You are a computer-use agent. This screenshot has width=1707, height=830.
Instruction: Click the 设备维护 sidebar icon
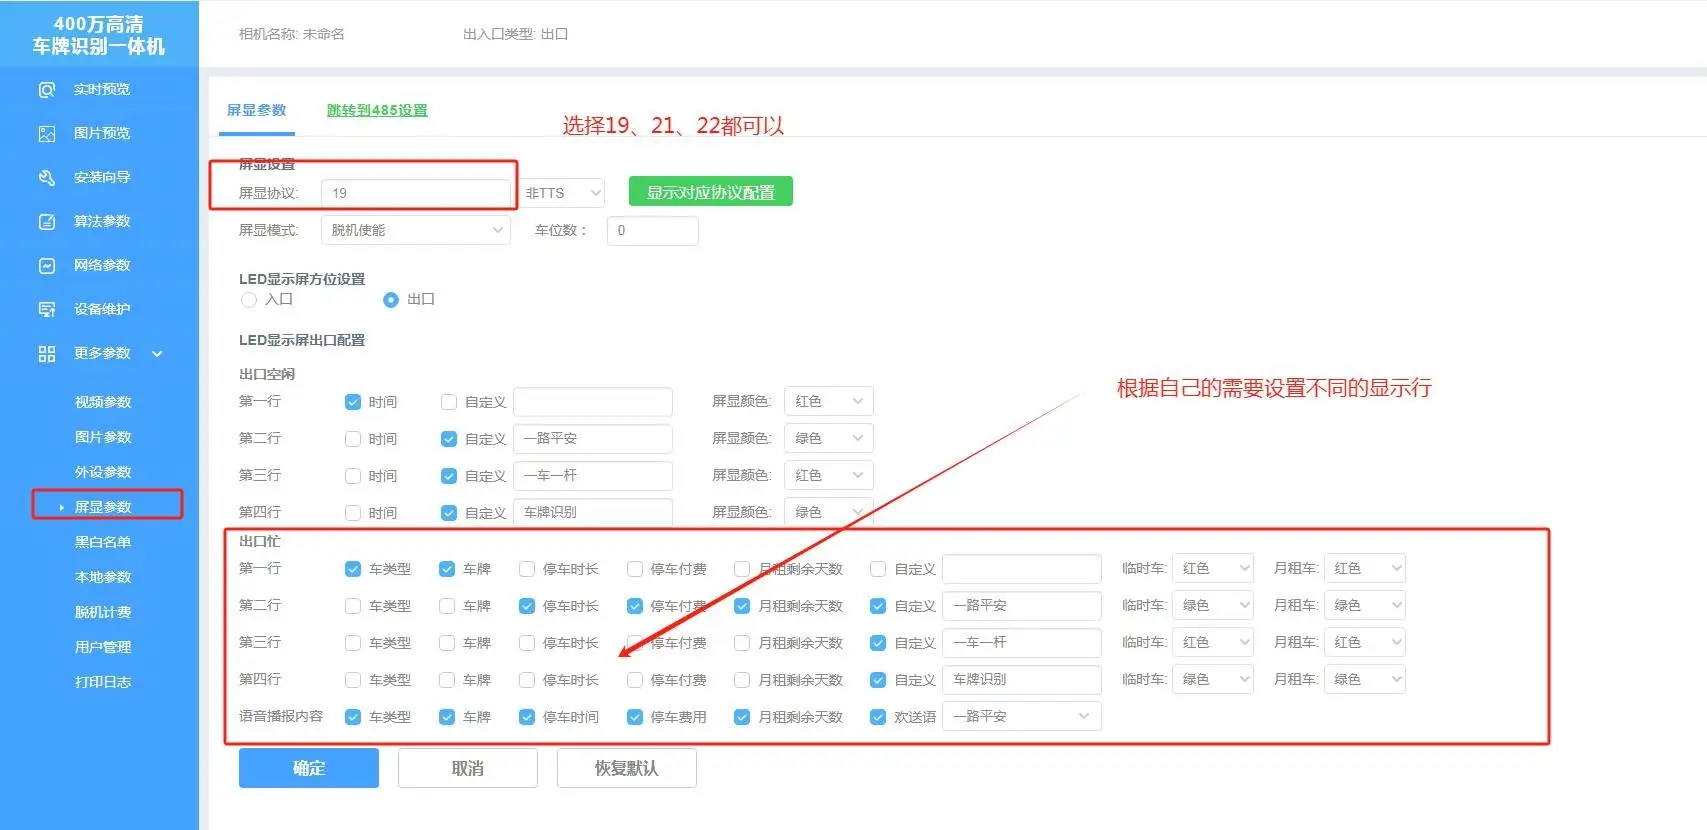[x=47, y=310]
